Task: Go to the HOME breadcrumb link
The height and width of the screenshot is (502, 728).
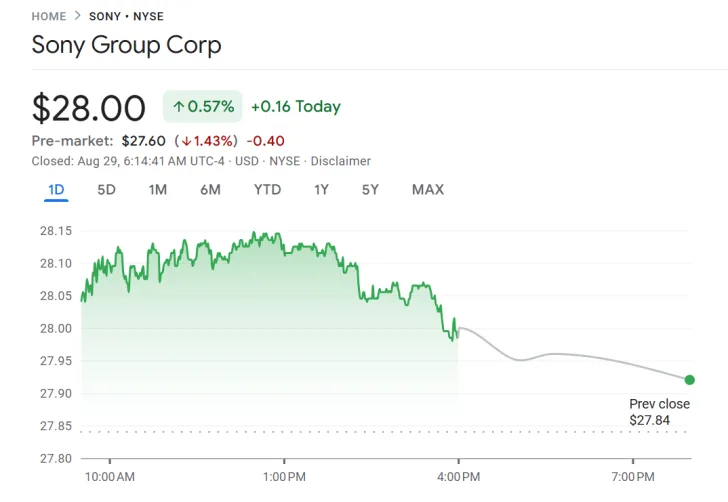Action: tap(49, 17)
